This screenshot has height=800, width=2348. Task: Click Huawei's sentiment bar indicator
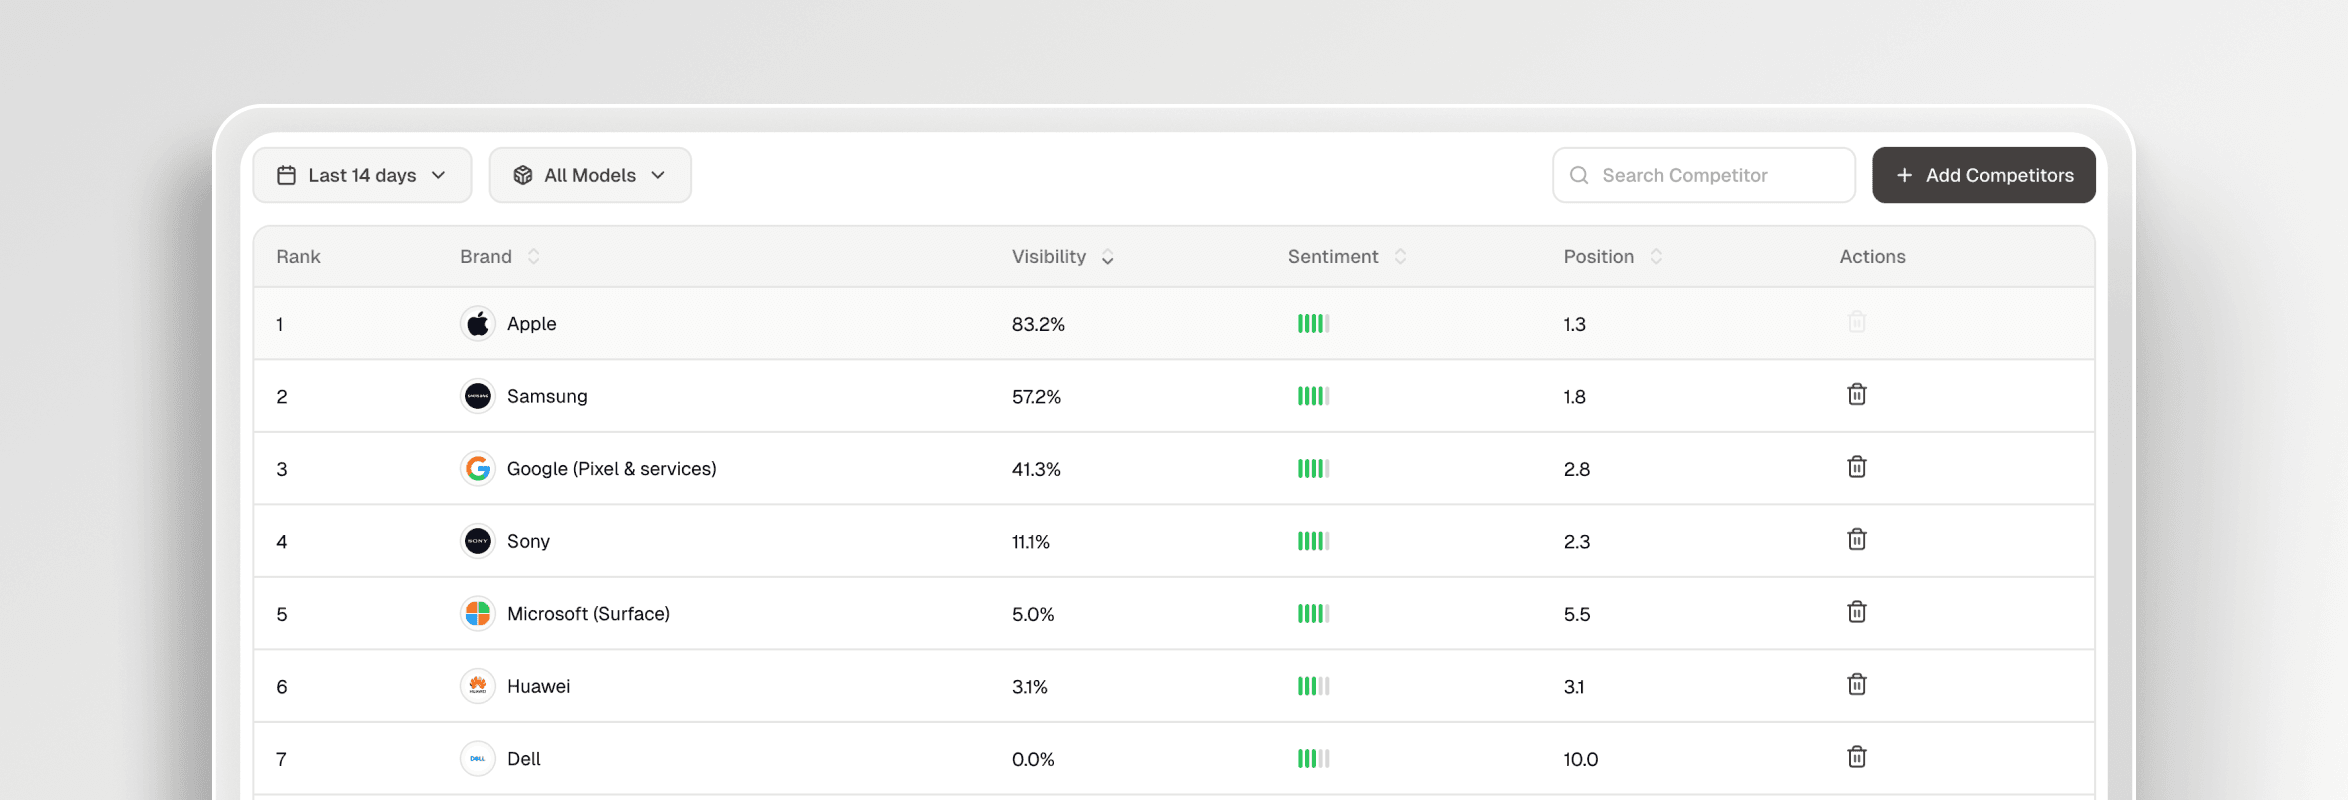coord(1313,686)
